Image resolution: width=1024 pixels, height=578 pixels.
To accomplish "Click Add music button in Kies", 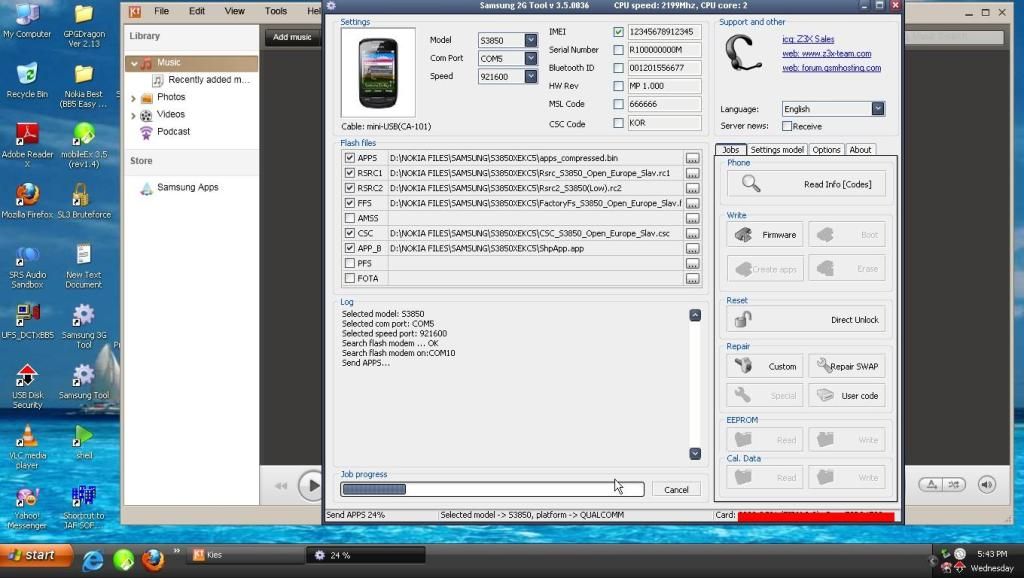I will click(292, 37).
